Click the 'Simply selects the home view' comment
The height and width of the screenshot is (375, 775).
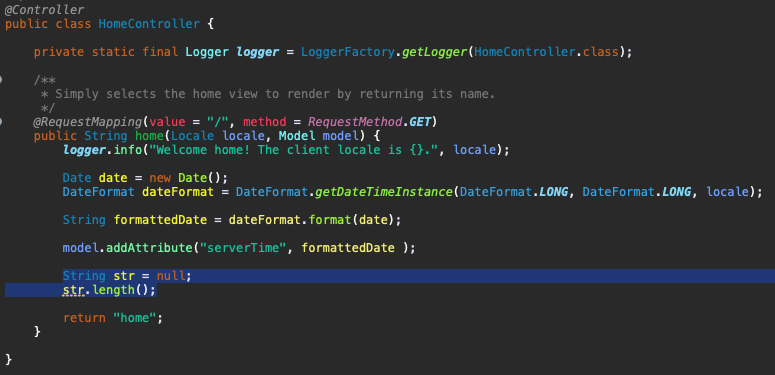[274, 94]
